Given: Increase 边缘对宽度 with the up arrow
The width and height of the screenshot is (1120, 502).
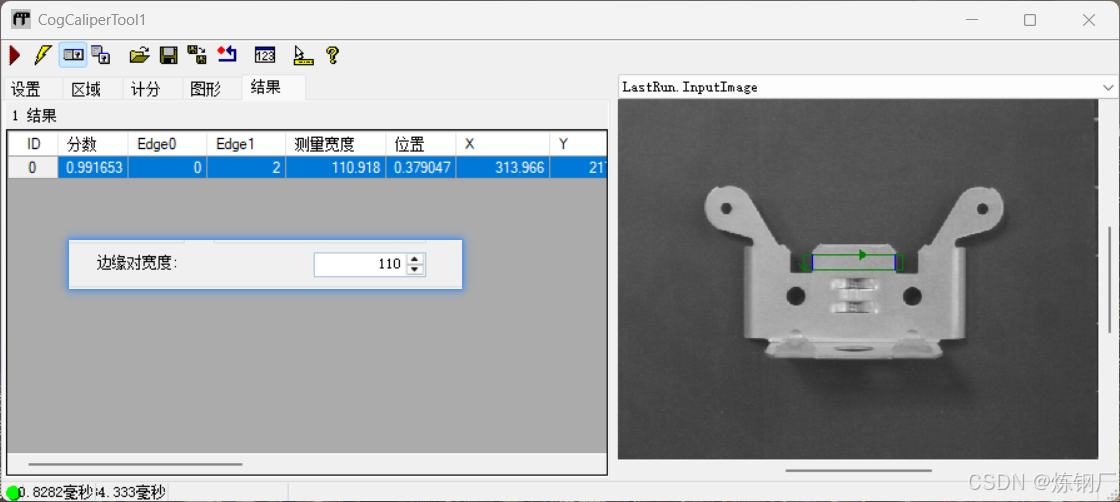Looking at the screenshot, I should pyautogui.click(x=414, y=259).
